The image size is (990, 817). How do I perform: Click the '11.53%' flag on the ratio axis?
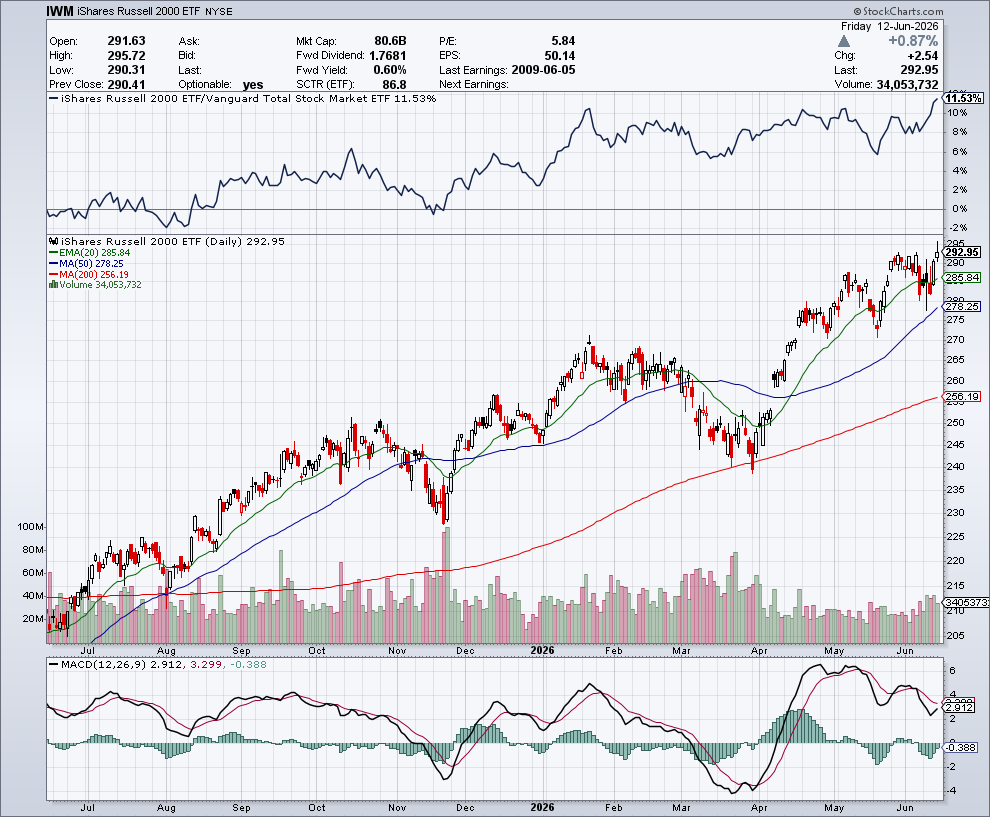(x=963, y=98)
